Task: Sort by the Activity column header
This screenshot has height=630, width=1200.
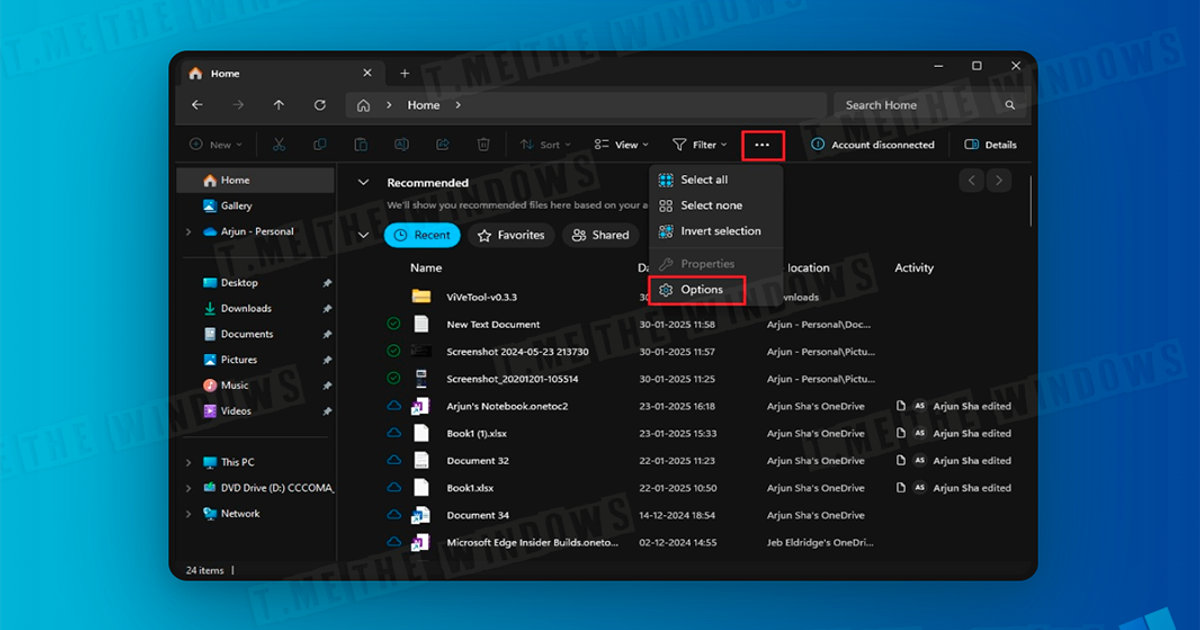Action: click(914, 268)
